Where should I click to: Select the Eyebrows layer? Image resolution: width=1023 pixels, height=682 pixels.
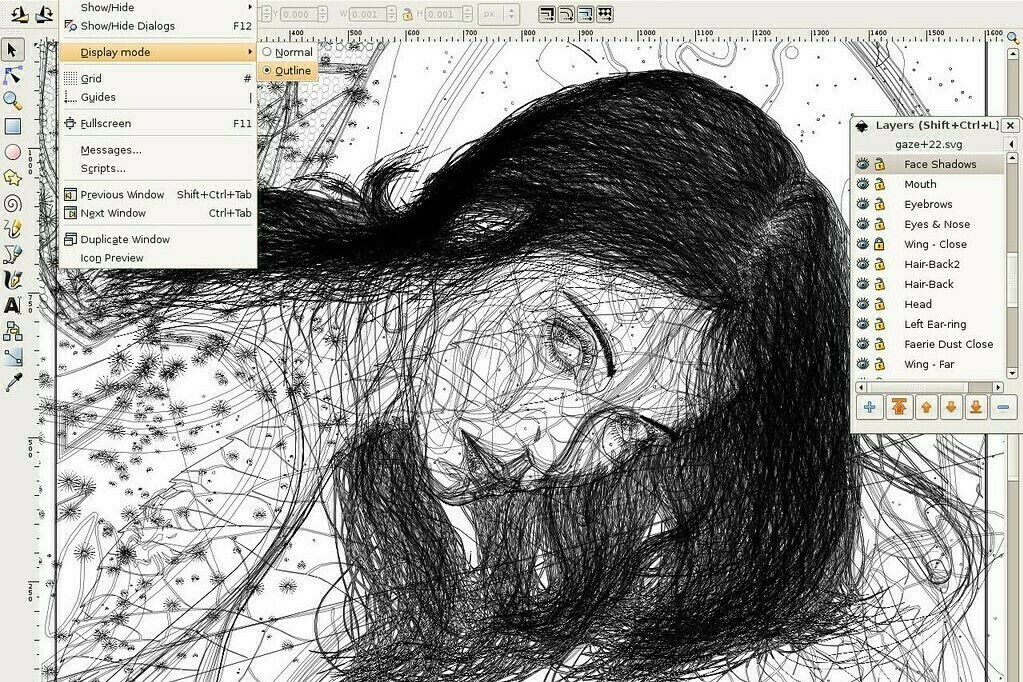coord(928,204)
